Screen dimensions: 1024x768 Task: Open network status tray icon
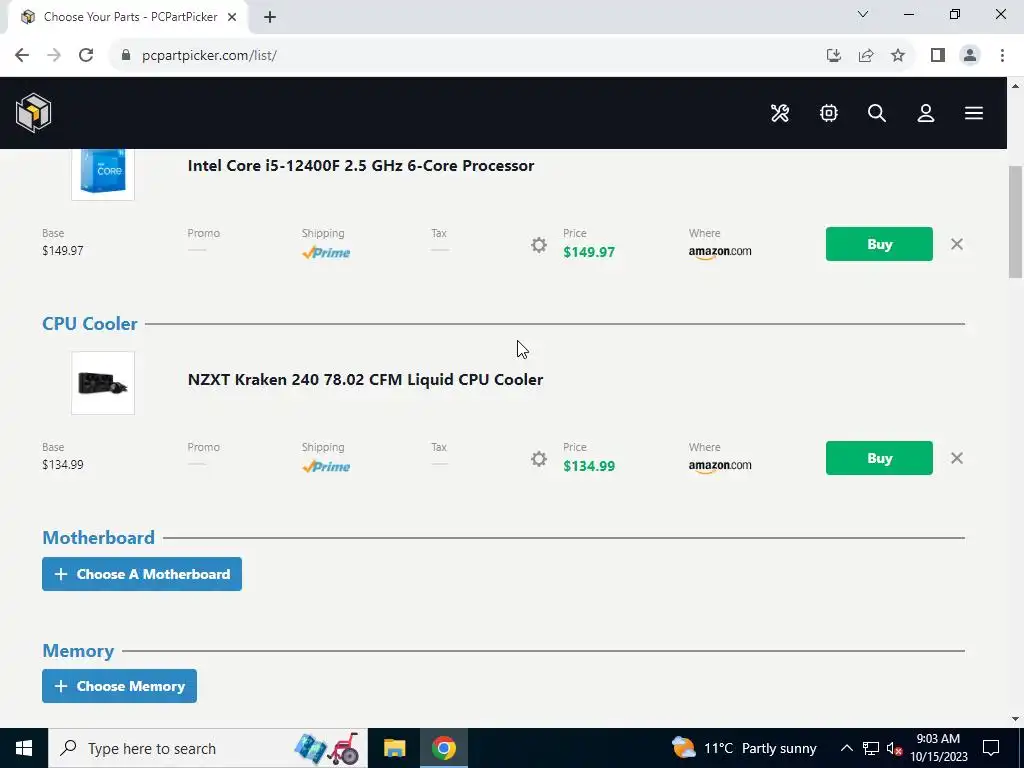[x=871, y=748]
